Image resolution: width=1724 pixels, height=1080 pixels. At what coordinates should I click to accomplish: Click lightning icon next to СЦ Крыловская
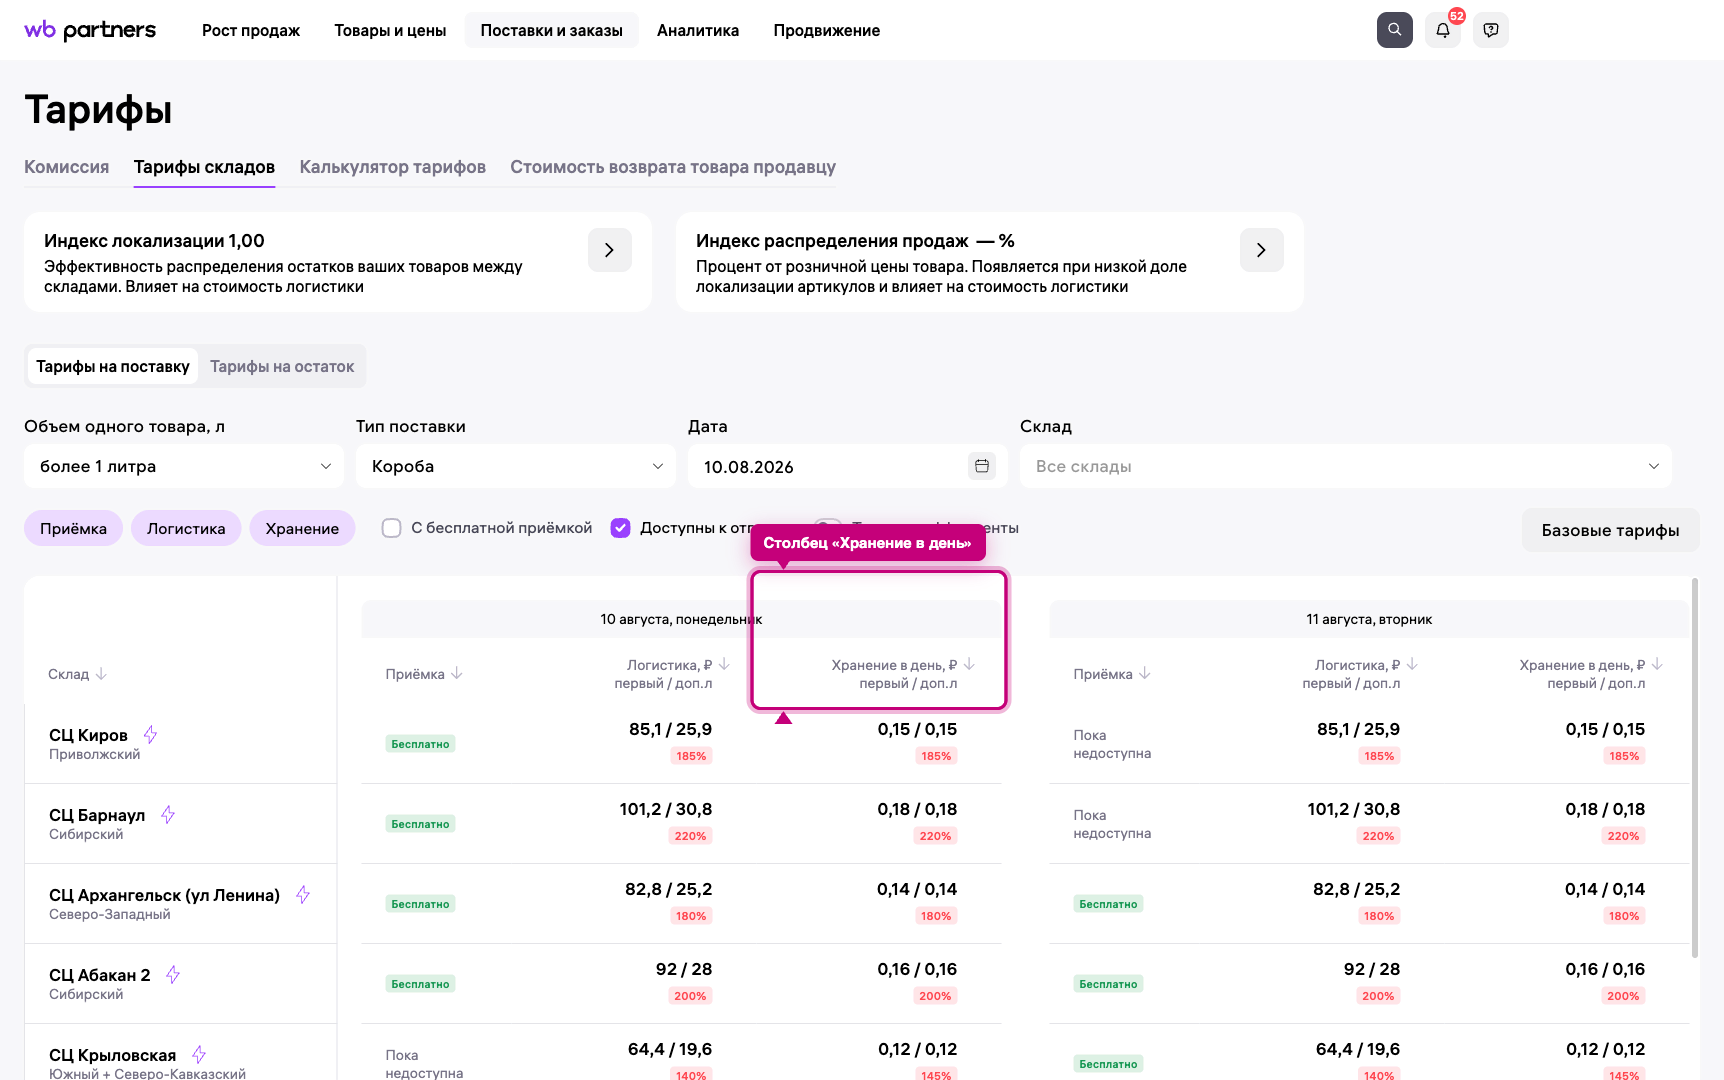(x=199, y=1055)
